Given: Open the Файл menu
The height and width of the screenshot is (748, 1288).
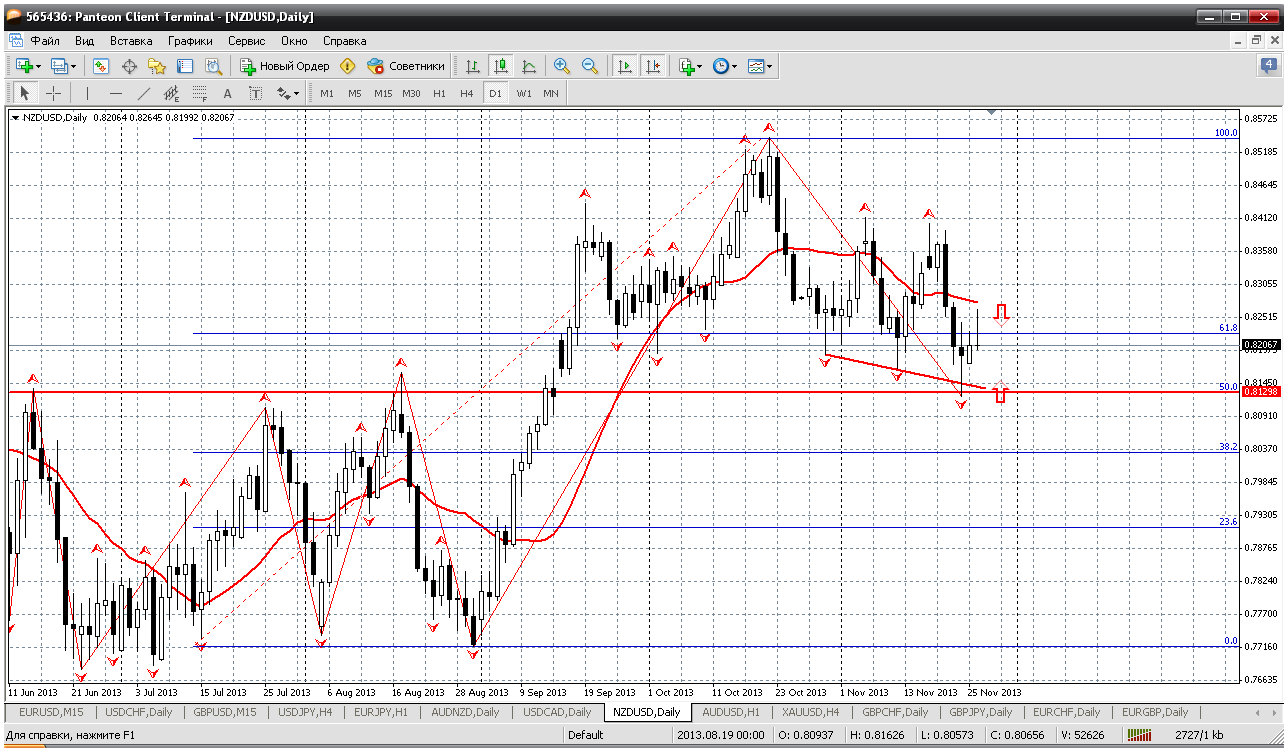Looking at the screenshot, I should coord(45,41).
